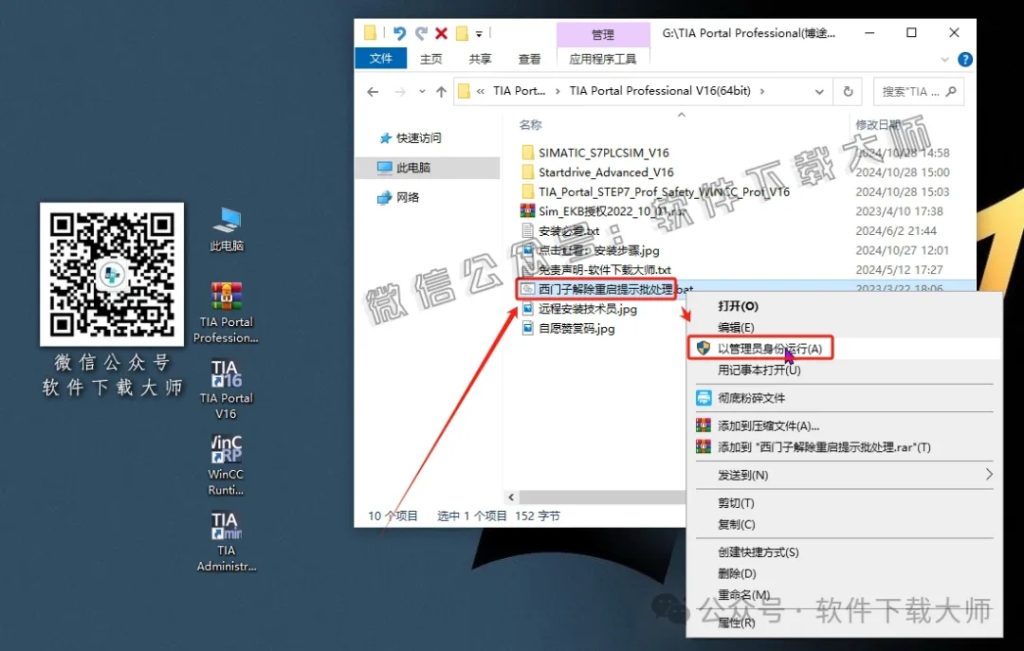
Task: Refresh the folder view
Action: [848, 91]
